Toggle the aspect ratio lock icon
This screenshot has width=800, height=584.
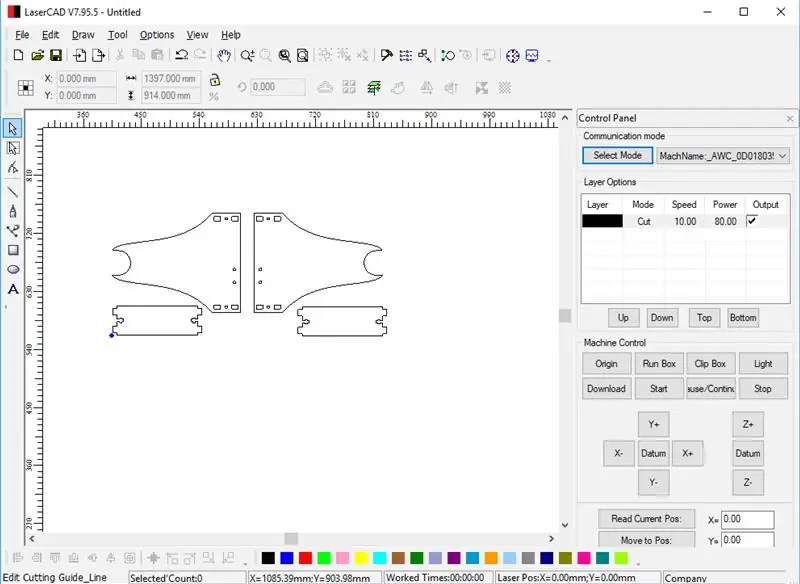click(x=215, y=80)
